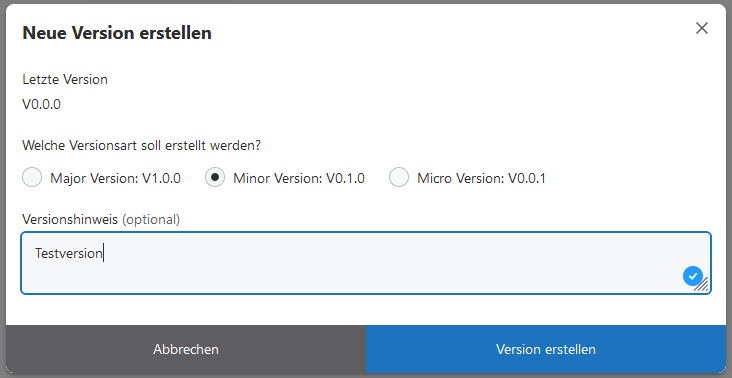Viewport: 732px width, 378px height.
Task: Click the Minor Version: V0.1.0 label text
Action: (x=299, y=178)
